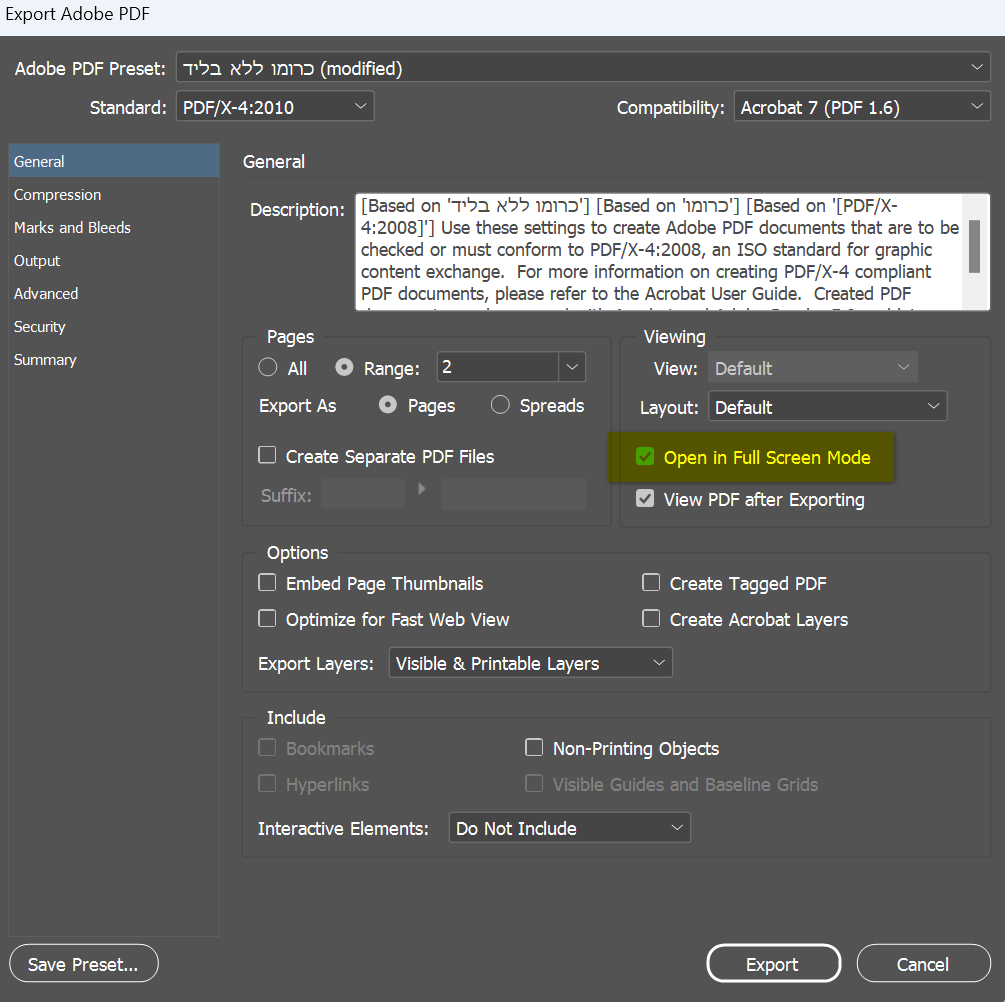Enable Create Separate PDF Files checkbox
This screenshot has height=1002, width=1005.
pyautogui.click(x=267, y=456)
